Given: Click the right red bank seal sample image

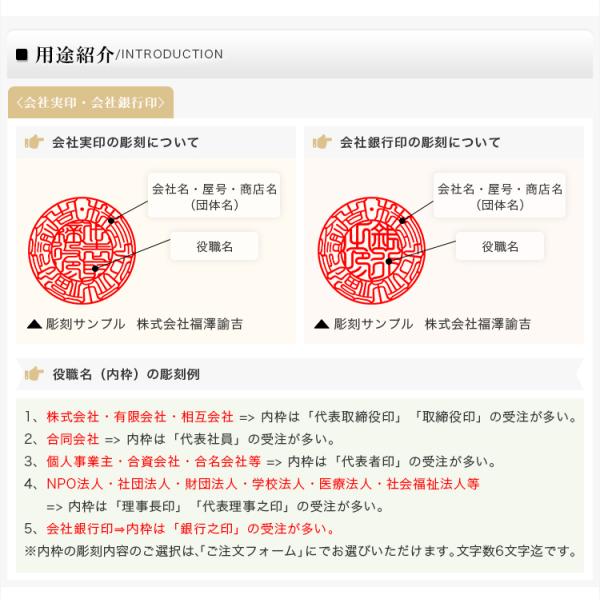Looking at the screenshot, I should pos(371,251).
